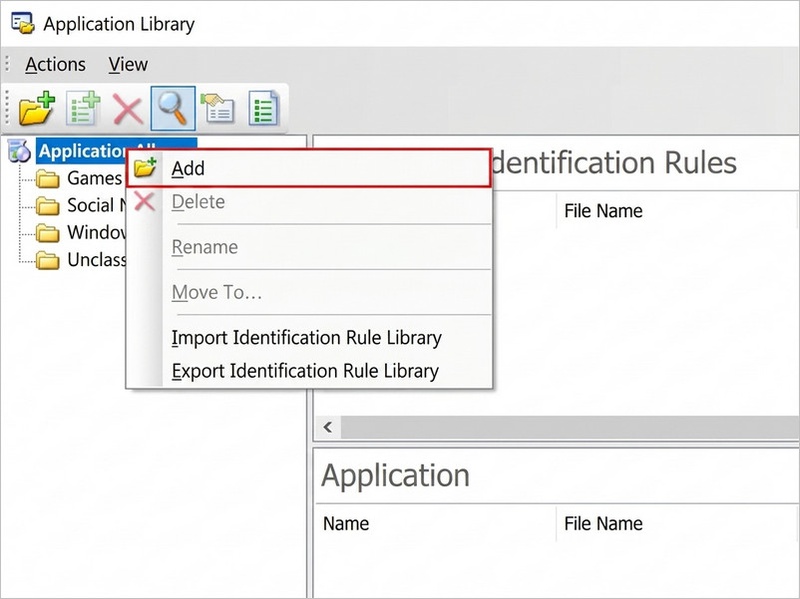Select the Application All root tree node
Screen dimensions: 800x599
coord(82,151)
